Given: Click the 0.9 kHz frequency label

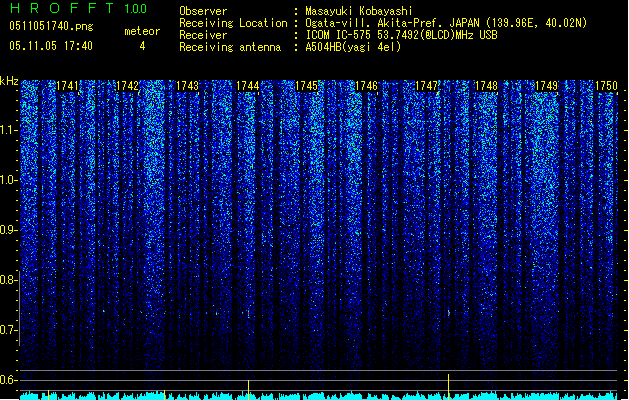Looking at the screenshot, I should tap(8, 230).
